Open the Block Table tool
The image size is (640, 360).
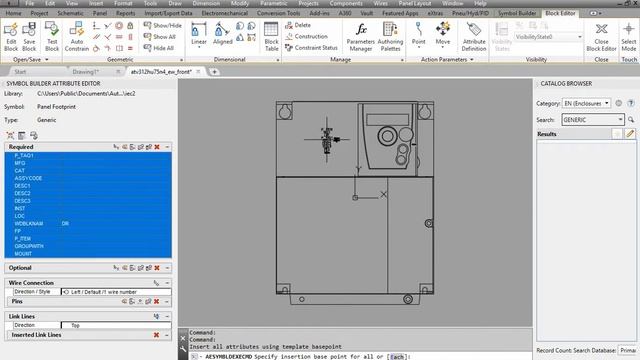pyautogui.click(x=271, y=37)
